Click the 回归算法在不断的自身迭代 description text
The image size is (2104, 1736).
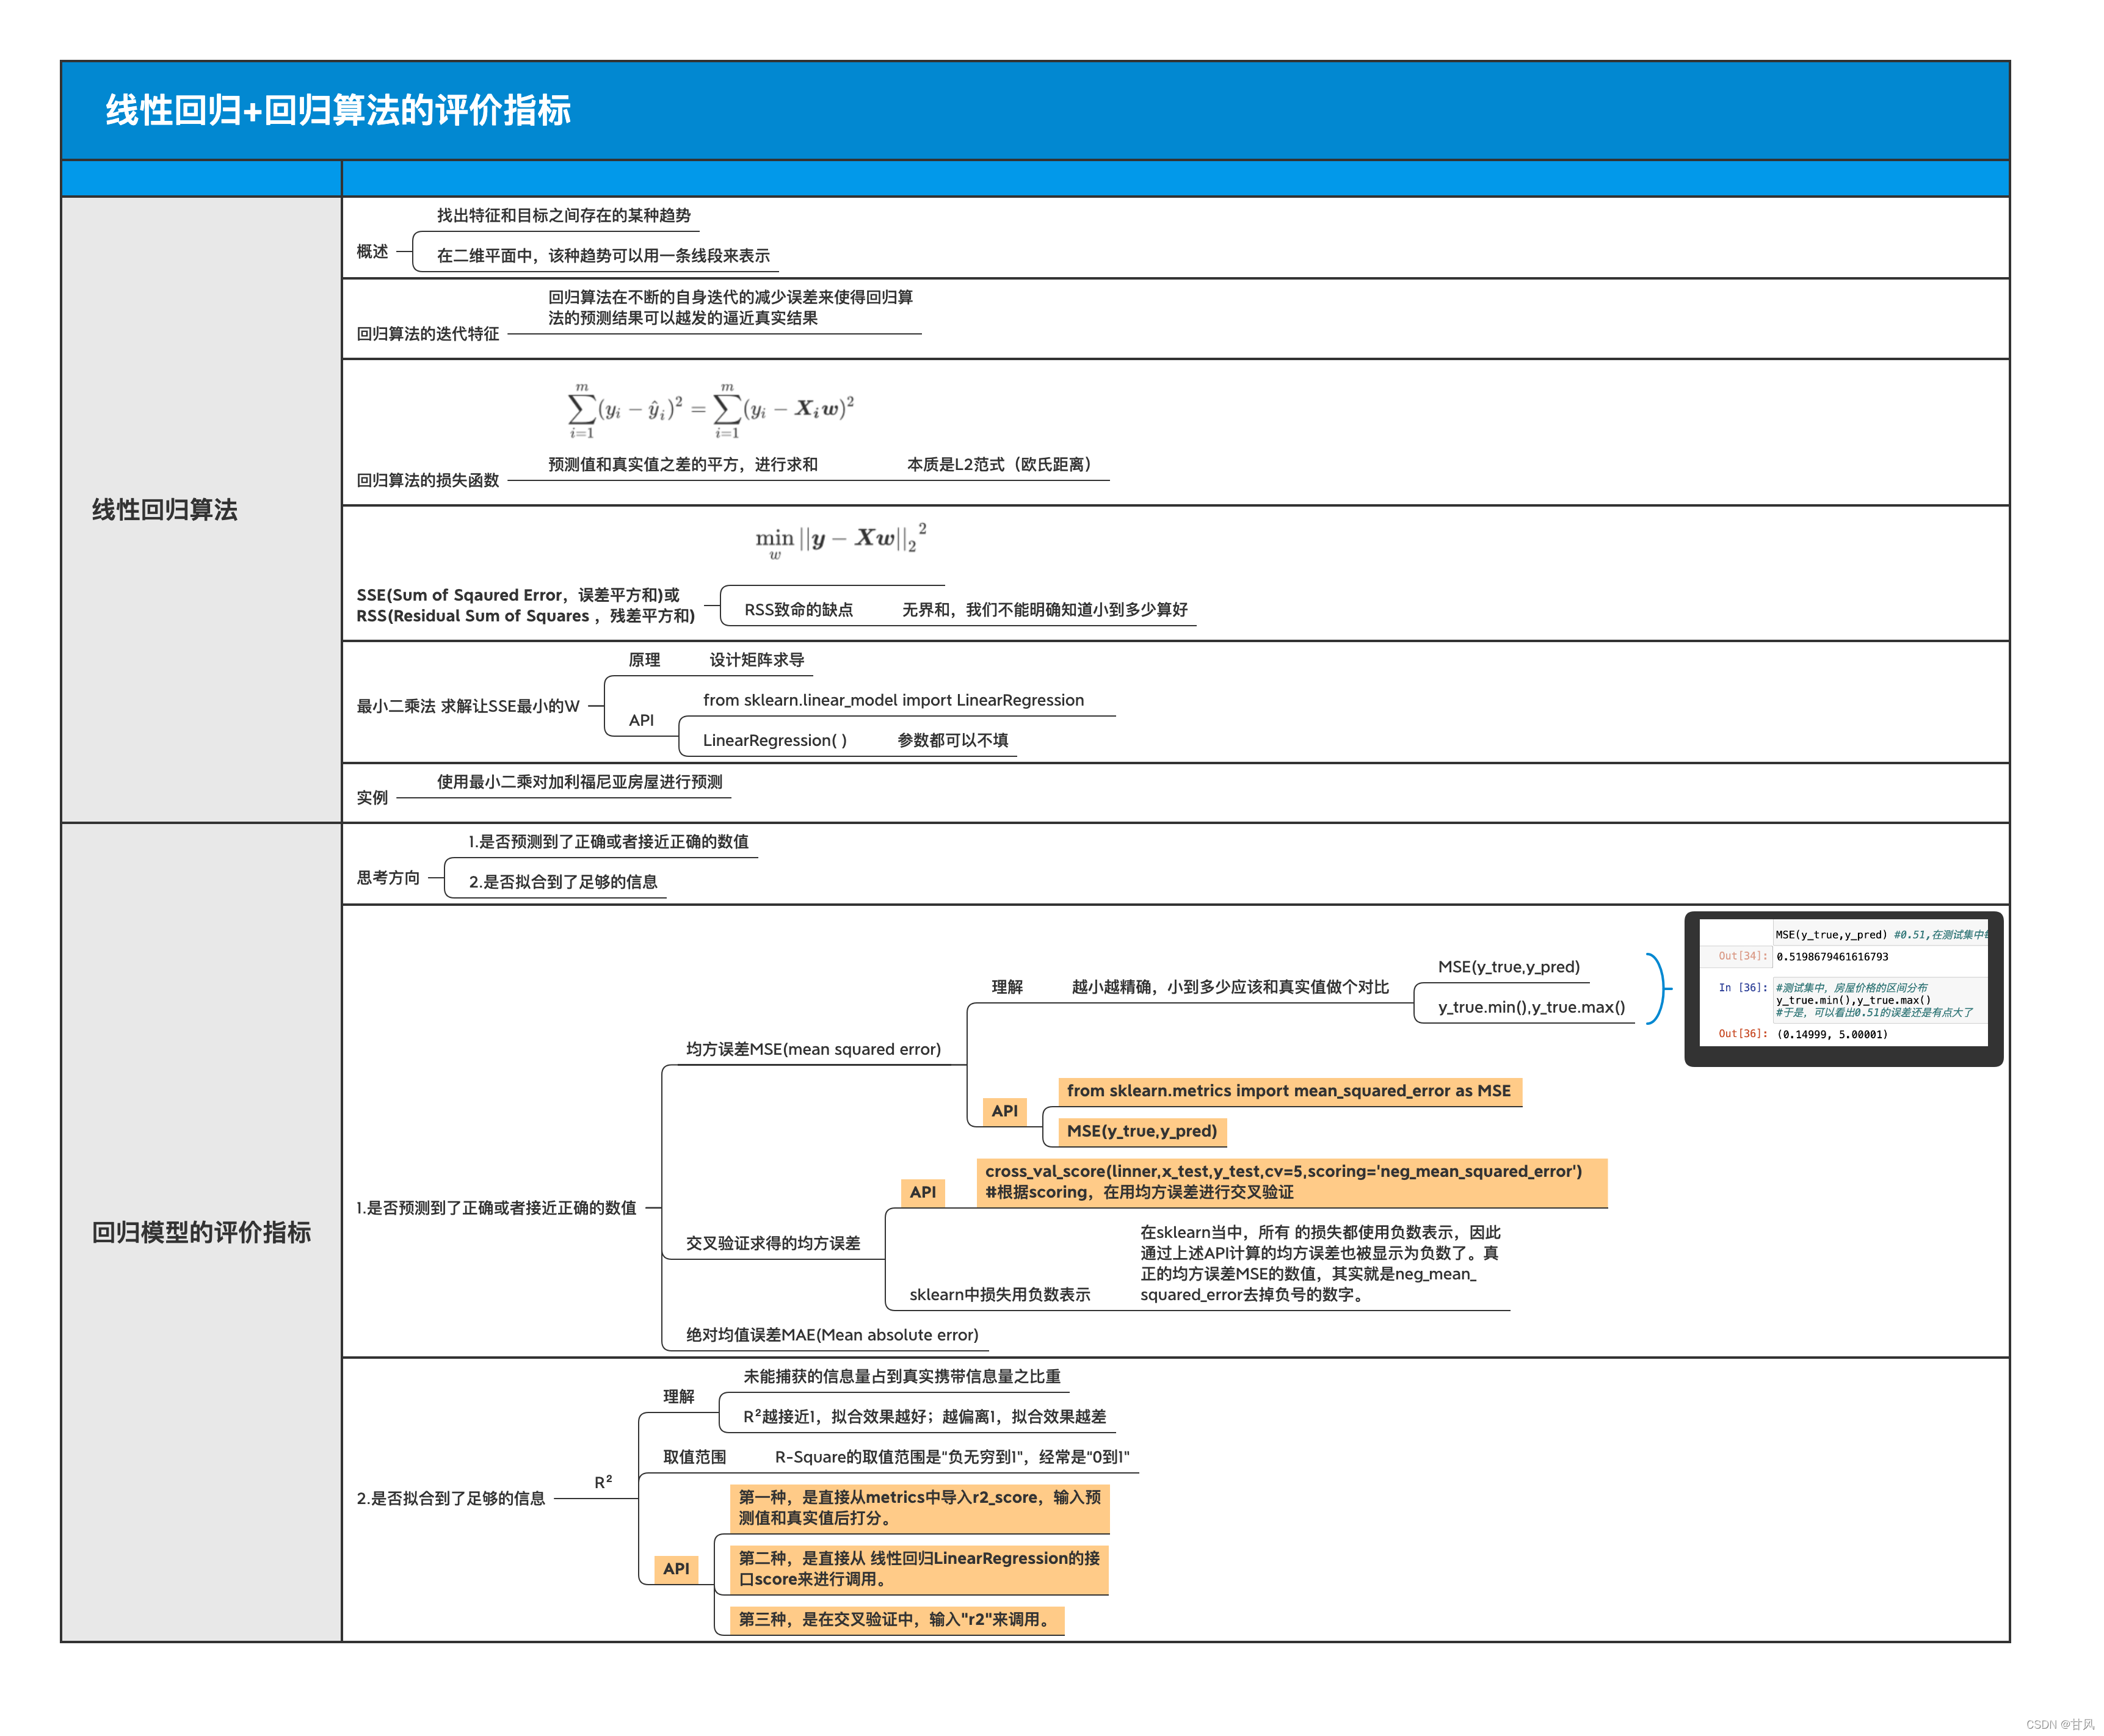[x=730, y=307]
